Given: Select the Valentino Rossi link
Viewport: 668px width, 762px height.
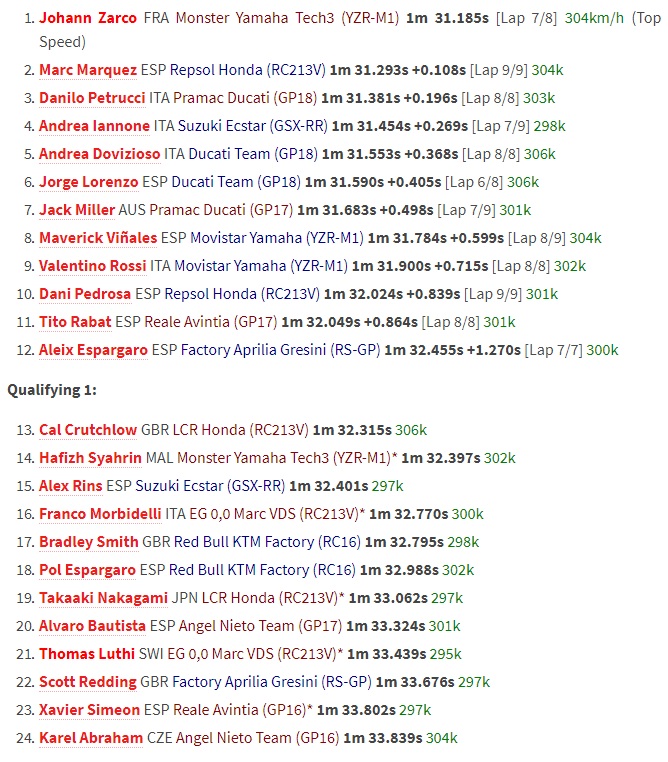Looking at the screenshot, I should coord(90,266).
